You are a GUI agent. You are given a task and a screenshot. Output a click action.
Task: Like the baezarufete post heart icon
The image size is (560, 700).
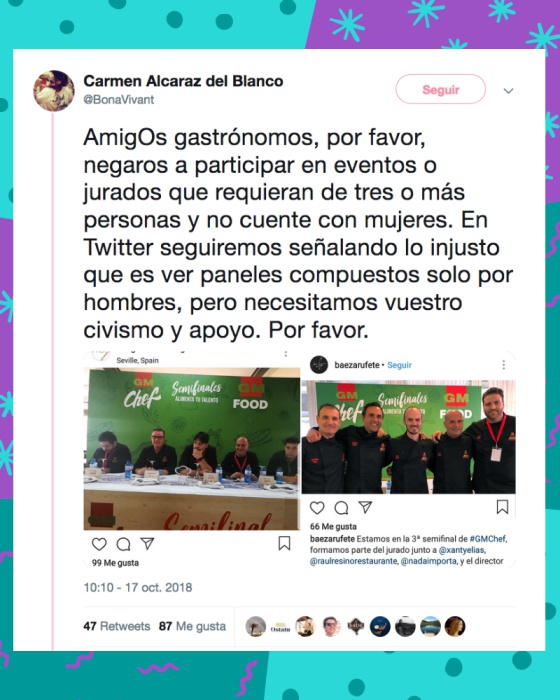coord(317,508)
